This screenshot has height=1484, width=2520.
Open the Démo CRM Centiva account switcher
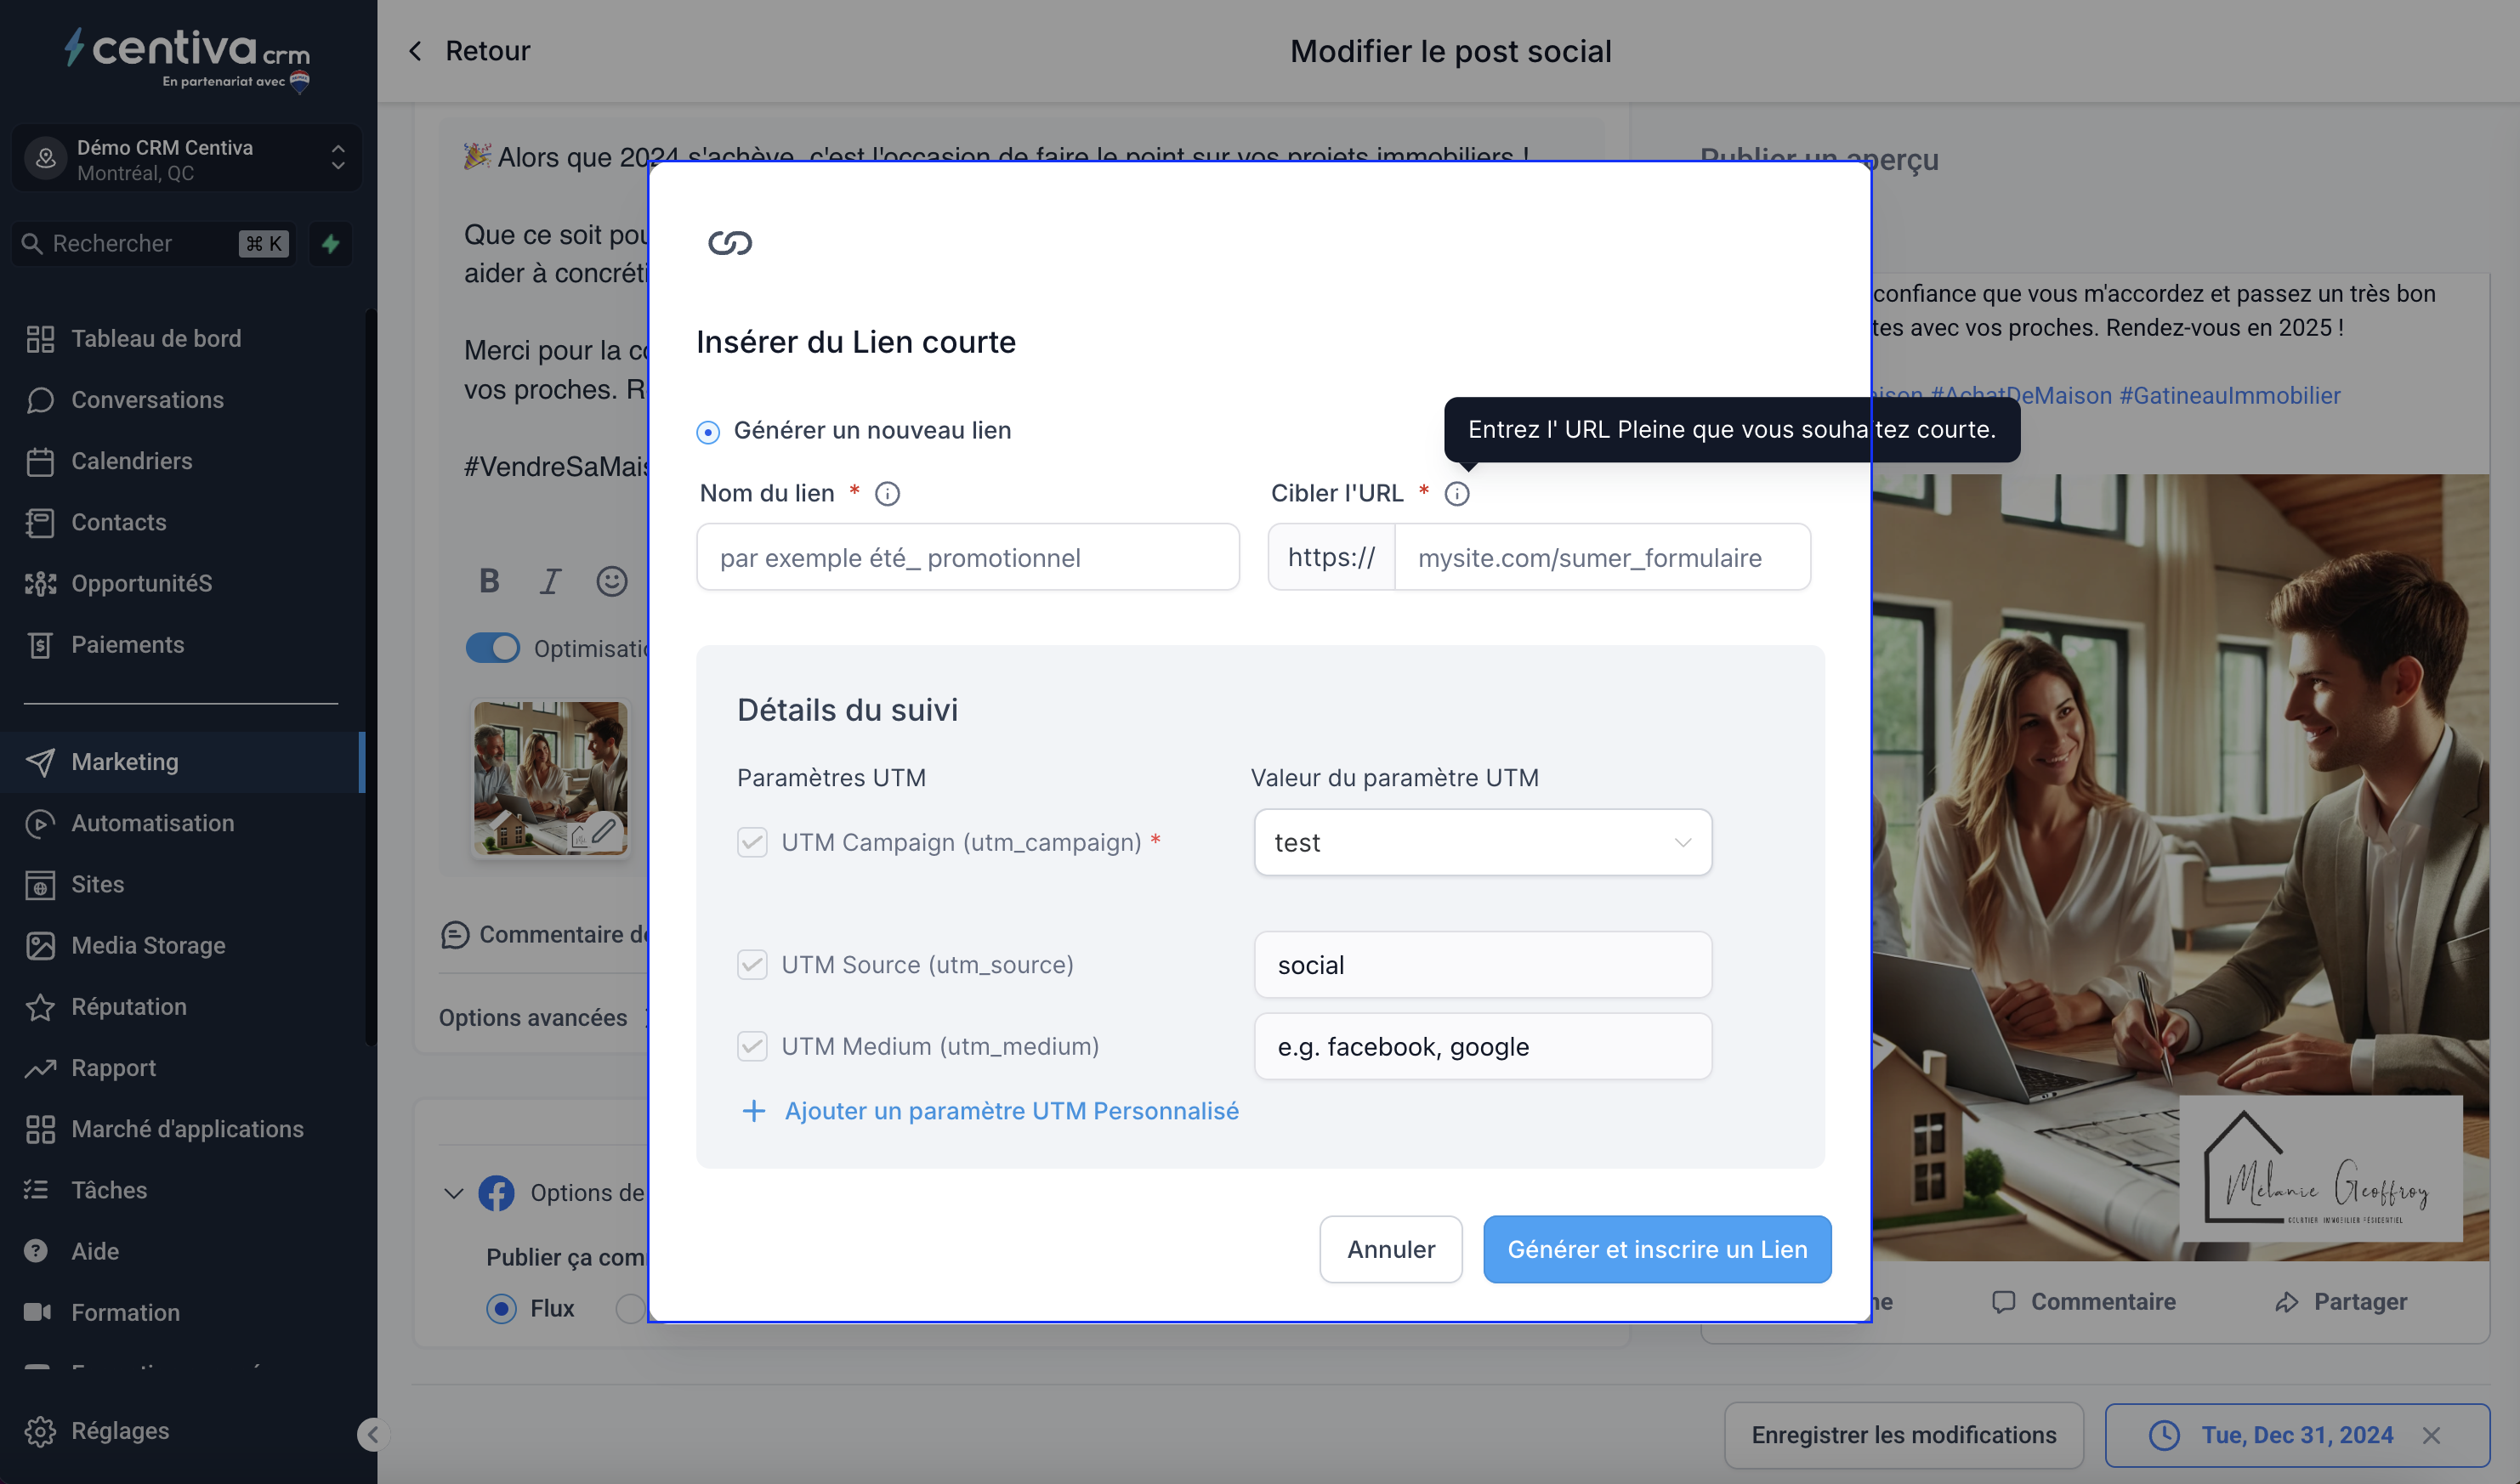[x=187, y=159]
